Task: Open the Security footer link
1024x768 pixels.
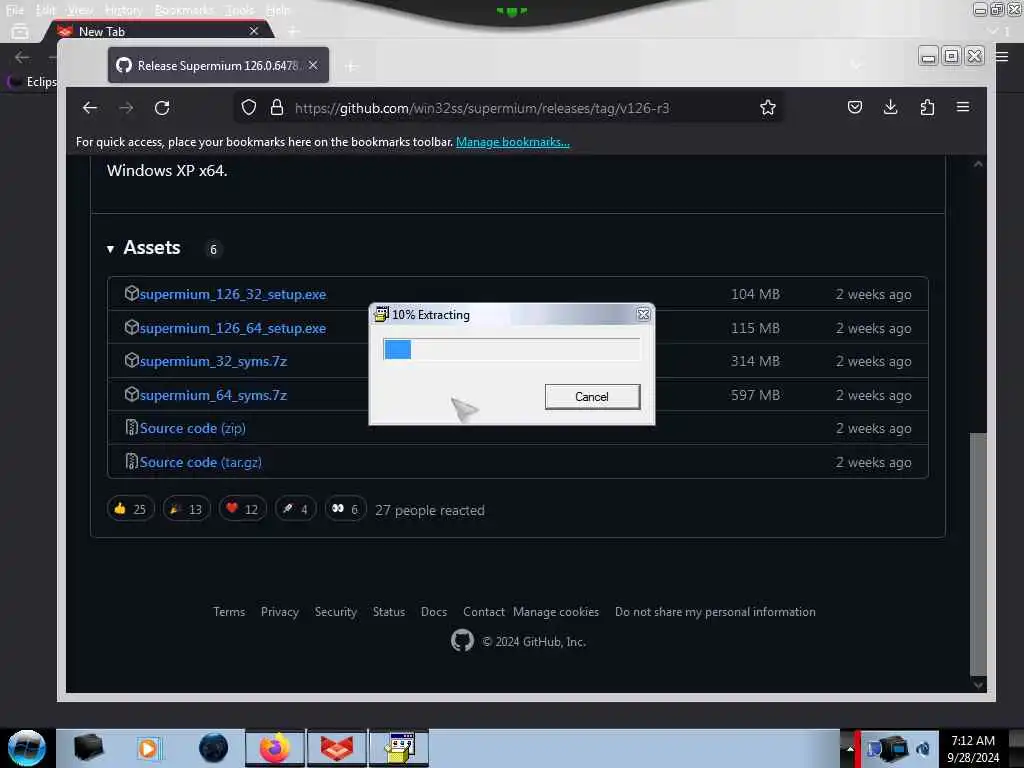Action: point(336,612)
